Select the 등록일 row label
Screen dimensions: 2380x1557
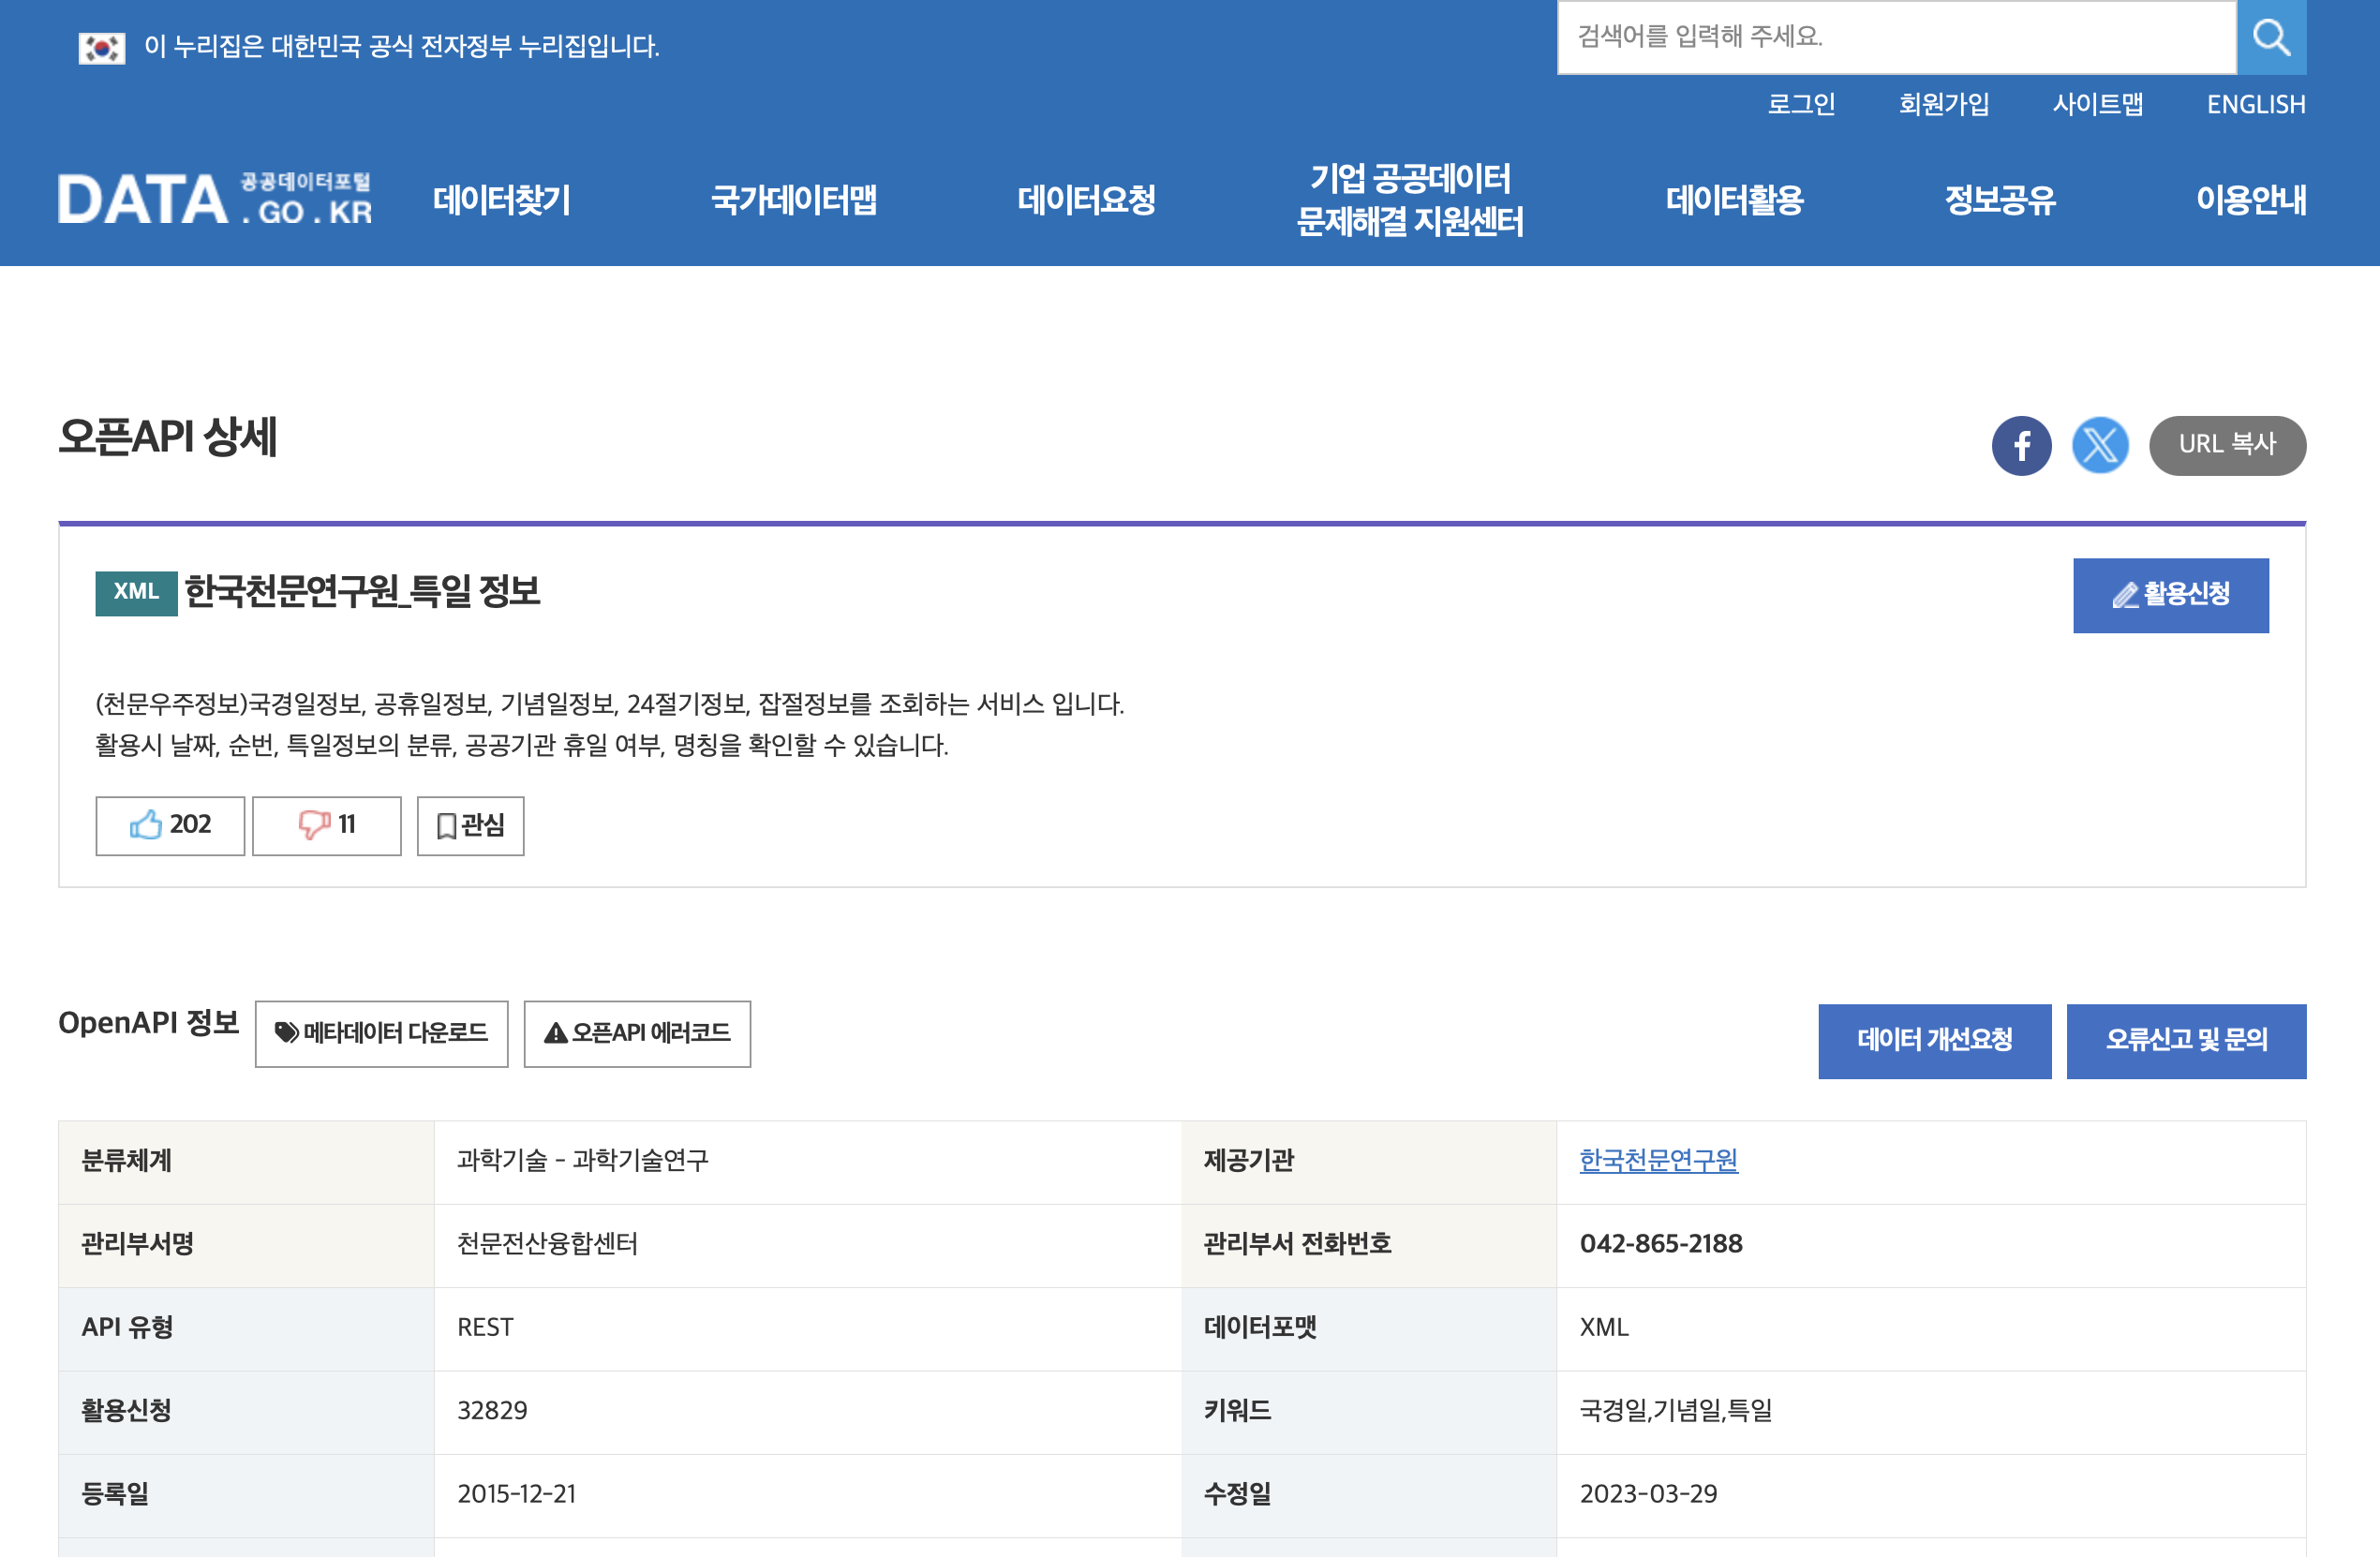pyautogui.click(x=115, y=1493)
